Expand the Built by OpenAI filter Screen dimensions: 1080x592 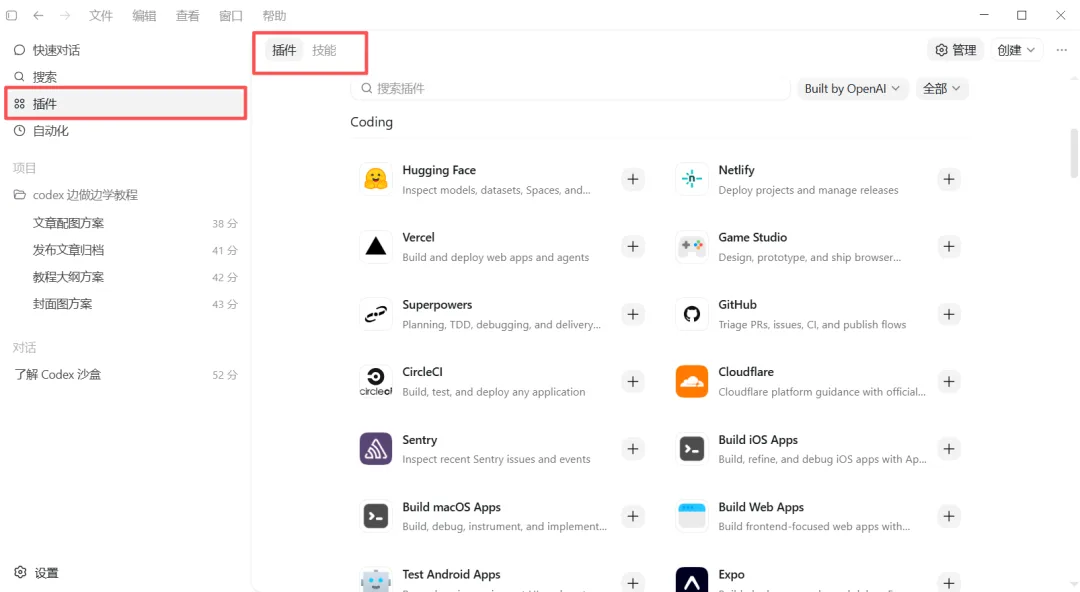coord(852,88)
